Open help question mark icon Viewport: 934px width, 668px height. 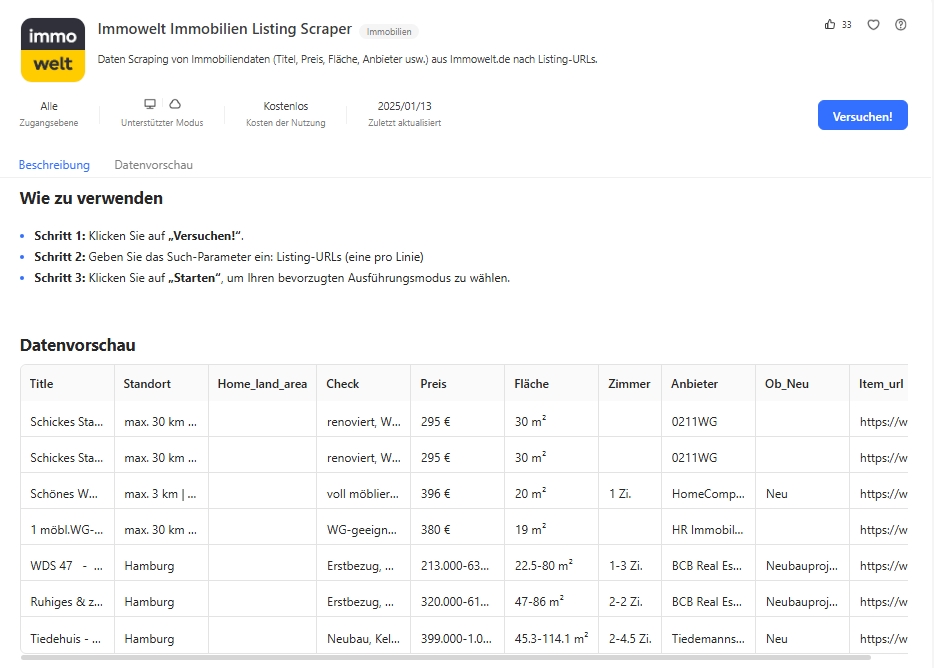click(x=901, y=24)
